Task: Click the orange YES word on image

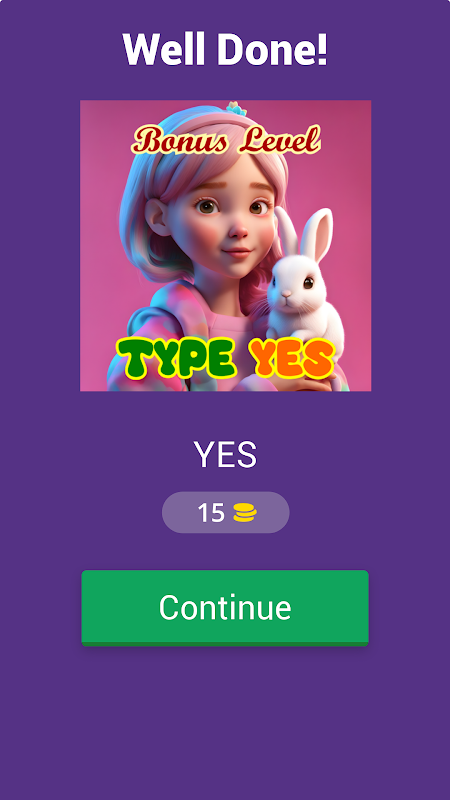Action: [x=292, y=358]
